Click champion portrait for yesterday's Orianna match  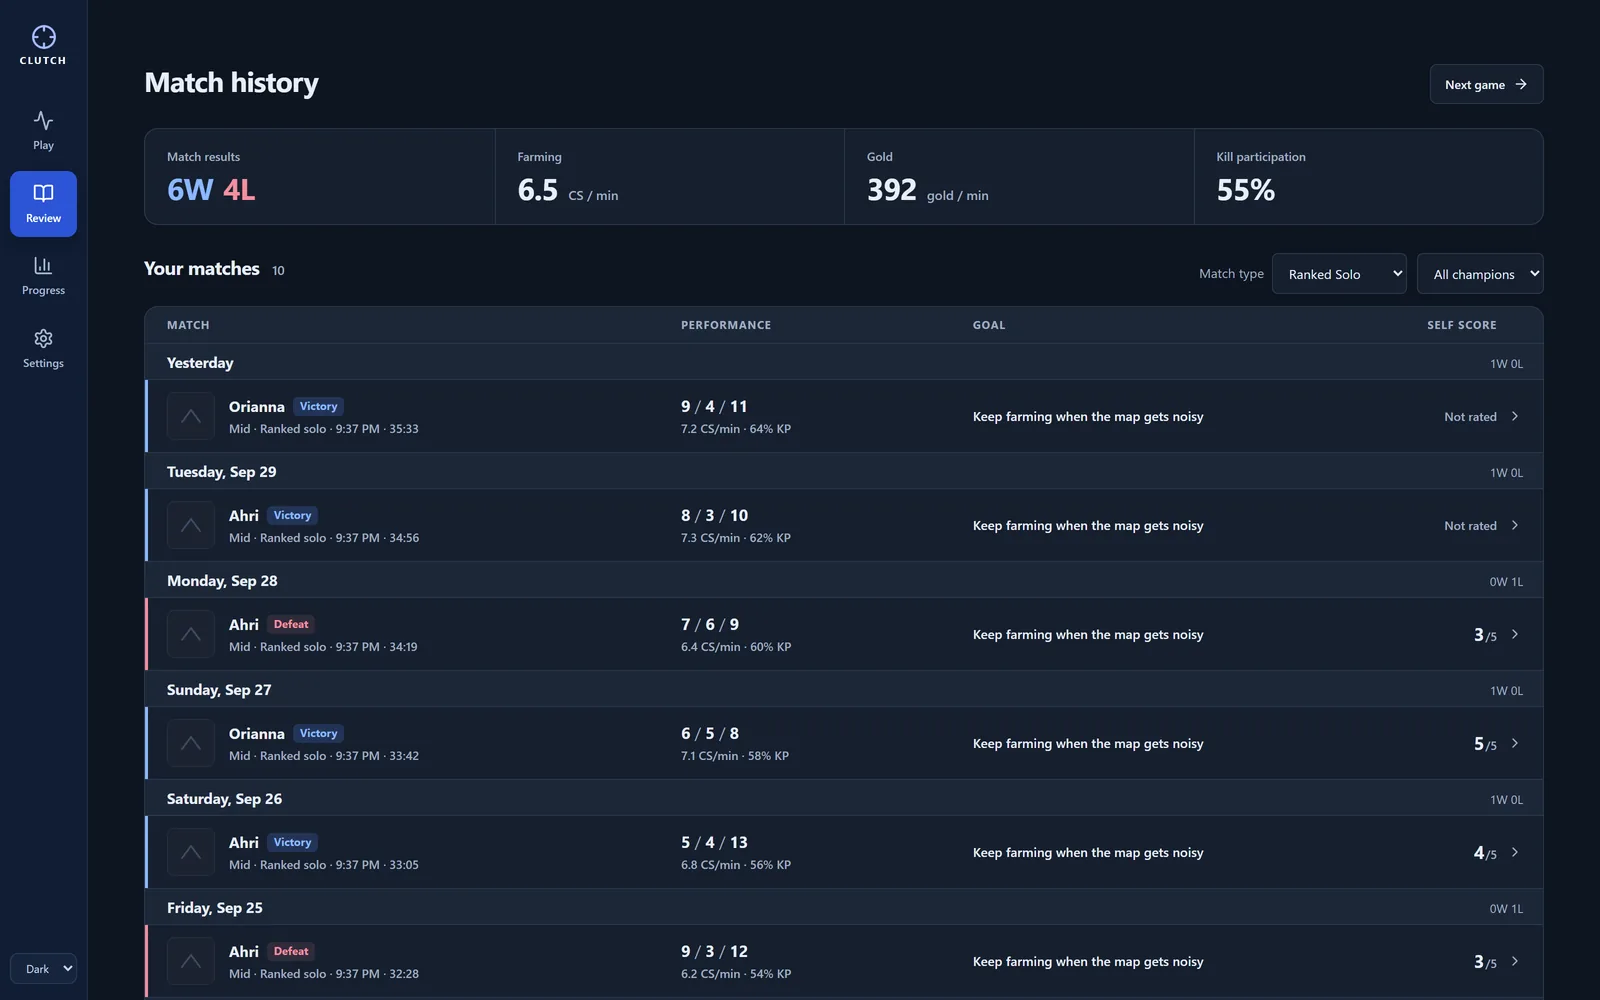pos(191,416)
